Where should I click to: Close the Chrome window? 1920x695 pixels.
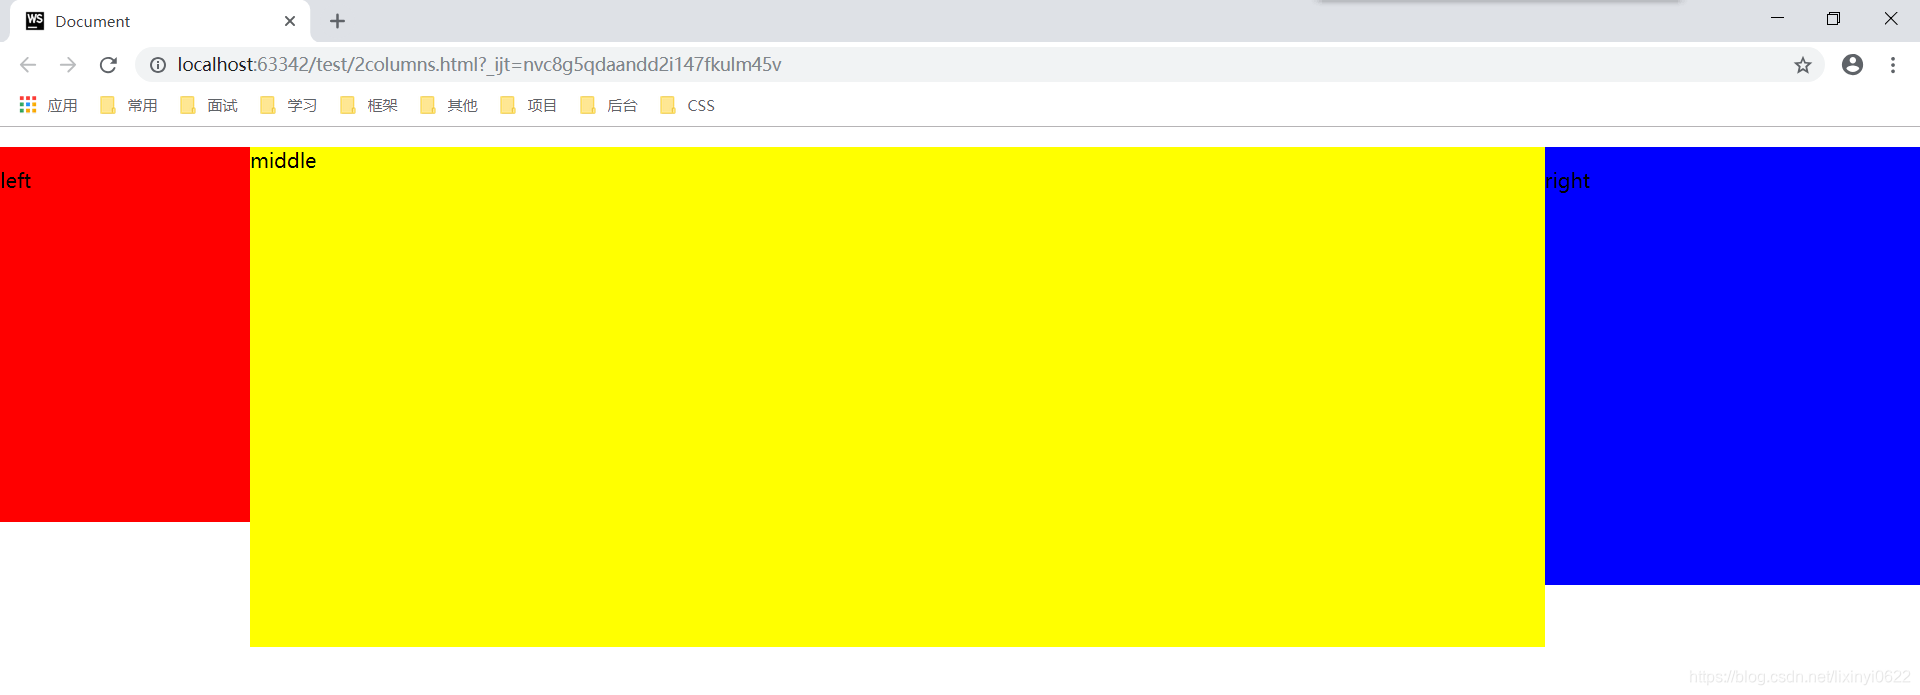point(1890,18)
